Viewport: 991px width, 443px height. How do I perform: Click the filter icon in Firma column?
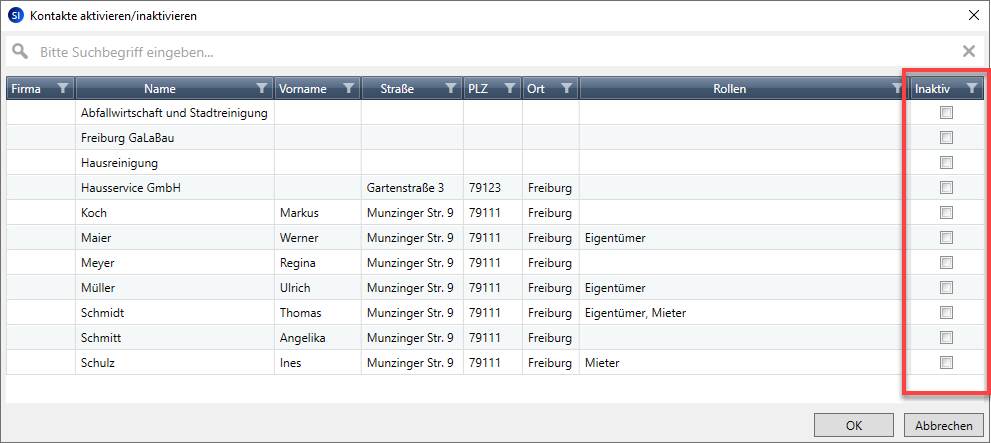[63, 88]
